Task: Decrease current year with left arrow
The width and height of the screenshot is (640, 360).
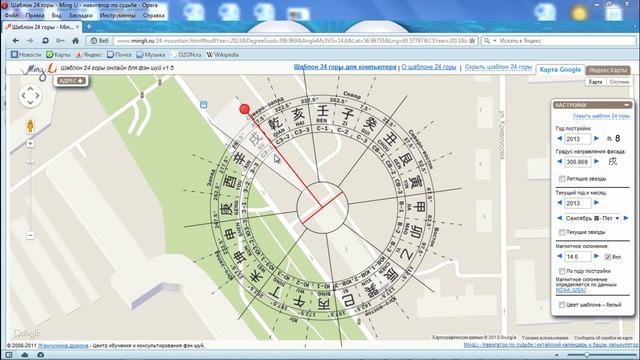Action: click(x=560, y=203)
